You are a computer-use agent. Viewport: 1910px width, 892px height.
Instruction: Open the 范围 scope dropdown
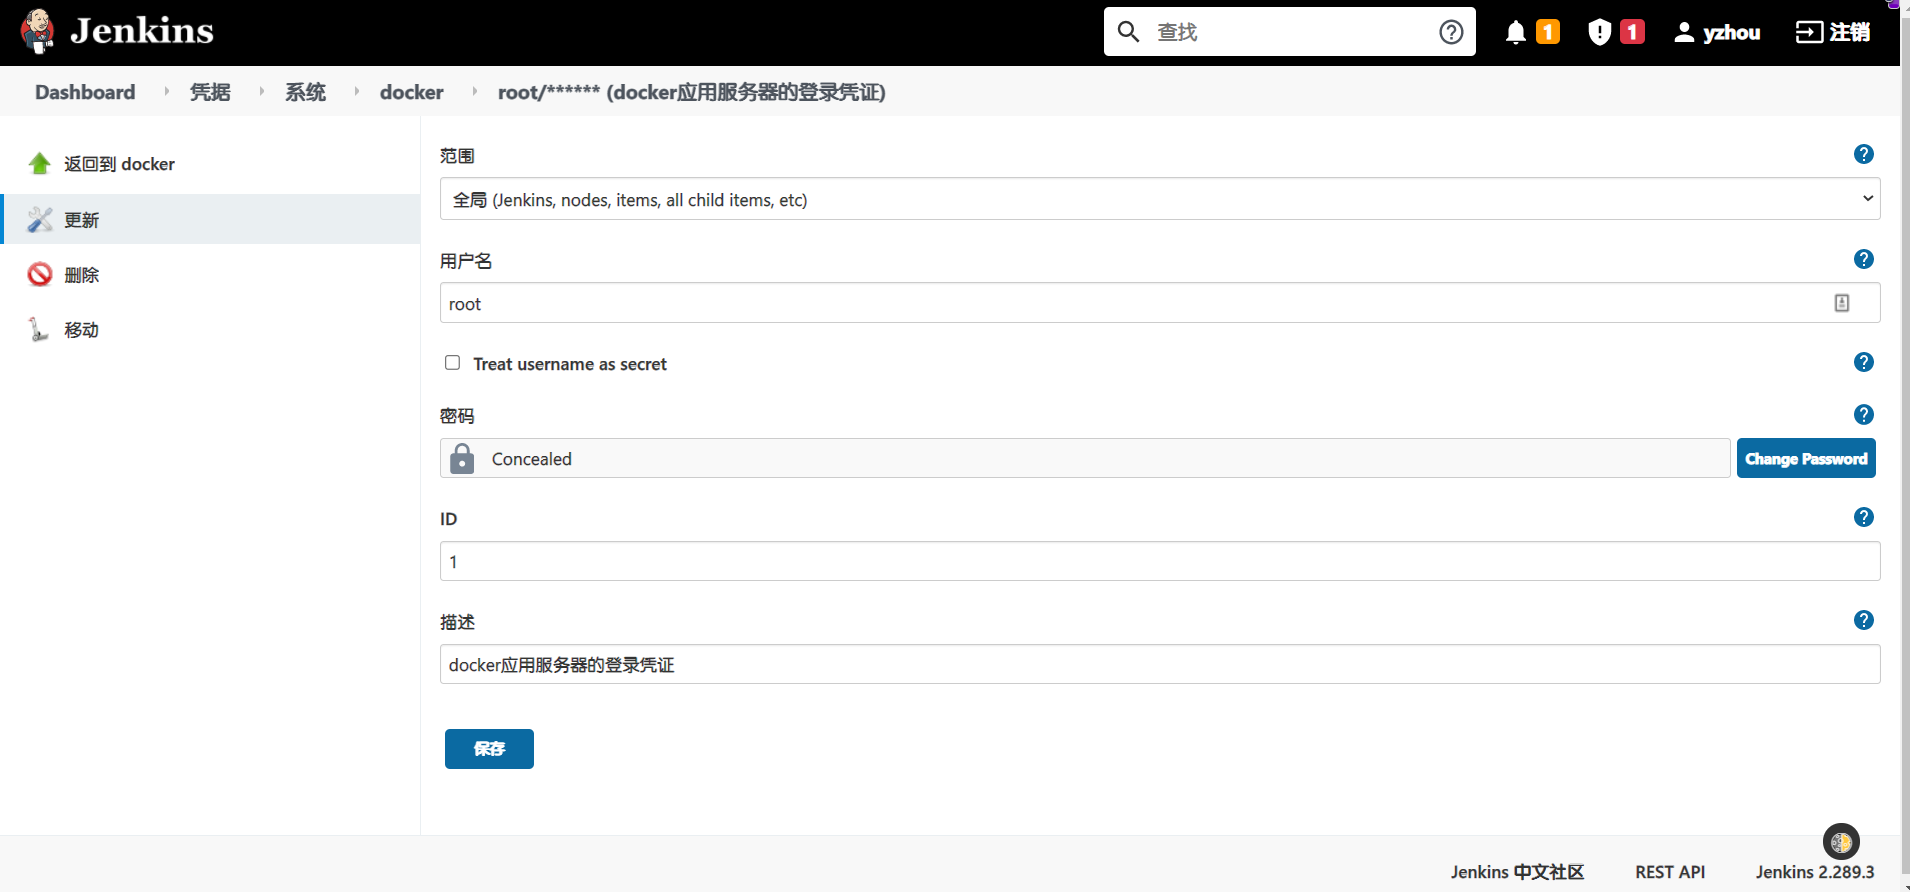click(x=1160, y=199)
